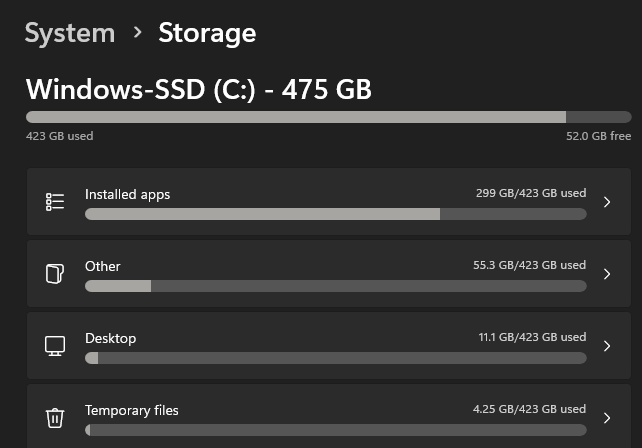The image size is (642, 448).
Task: Go back to System in breadcrumb
Action: (70, 33)
